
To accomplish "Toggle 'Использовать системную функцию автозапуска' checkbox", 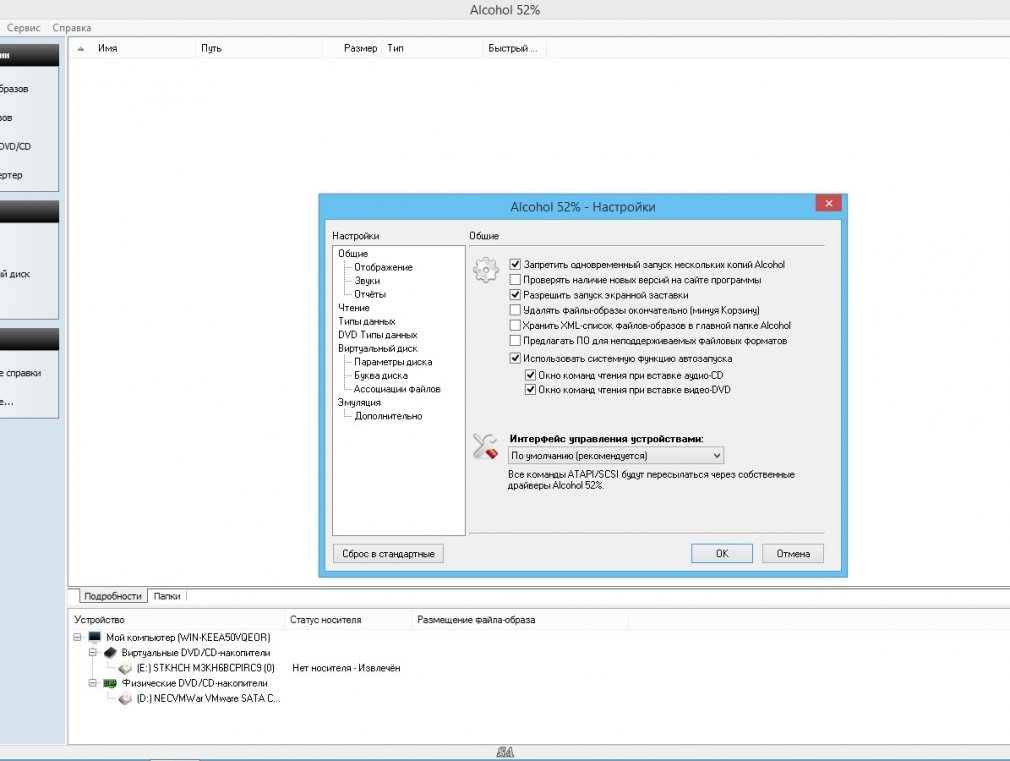I will (515, 358).
